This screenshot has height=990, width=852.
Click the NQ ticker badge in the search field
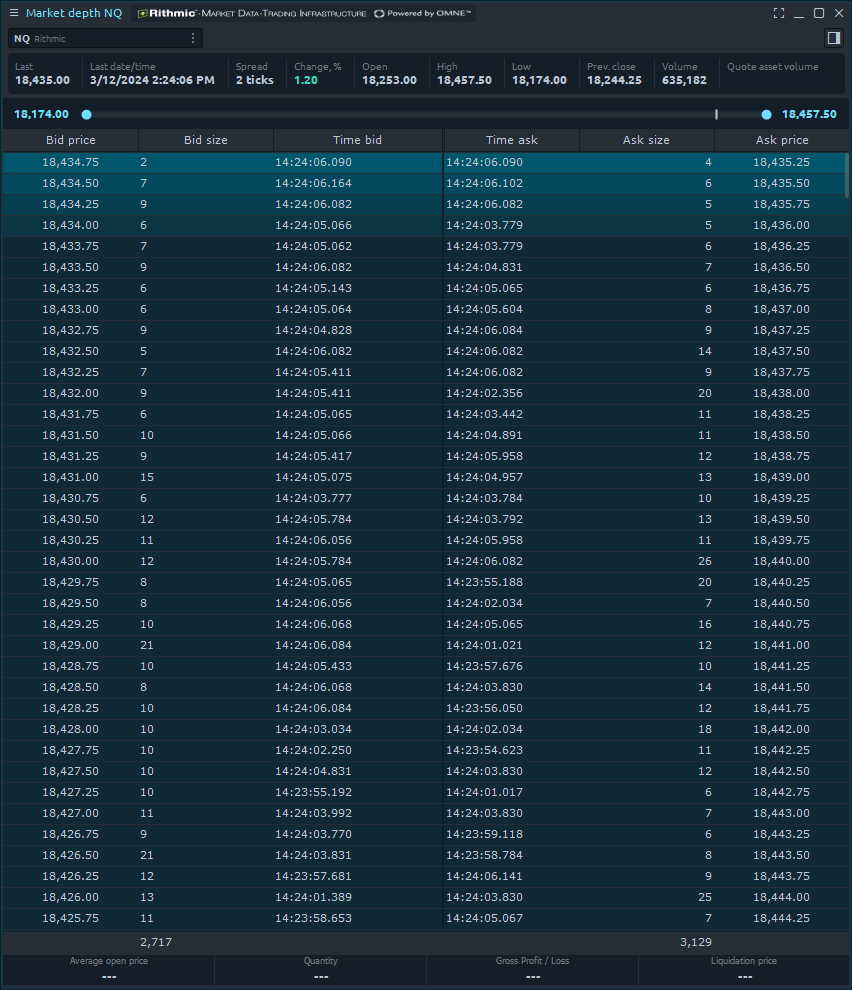point(19,37)
